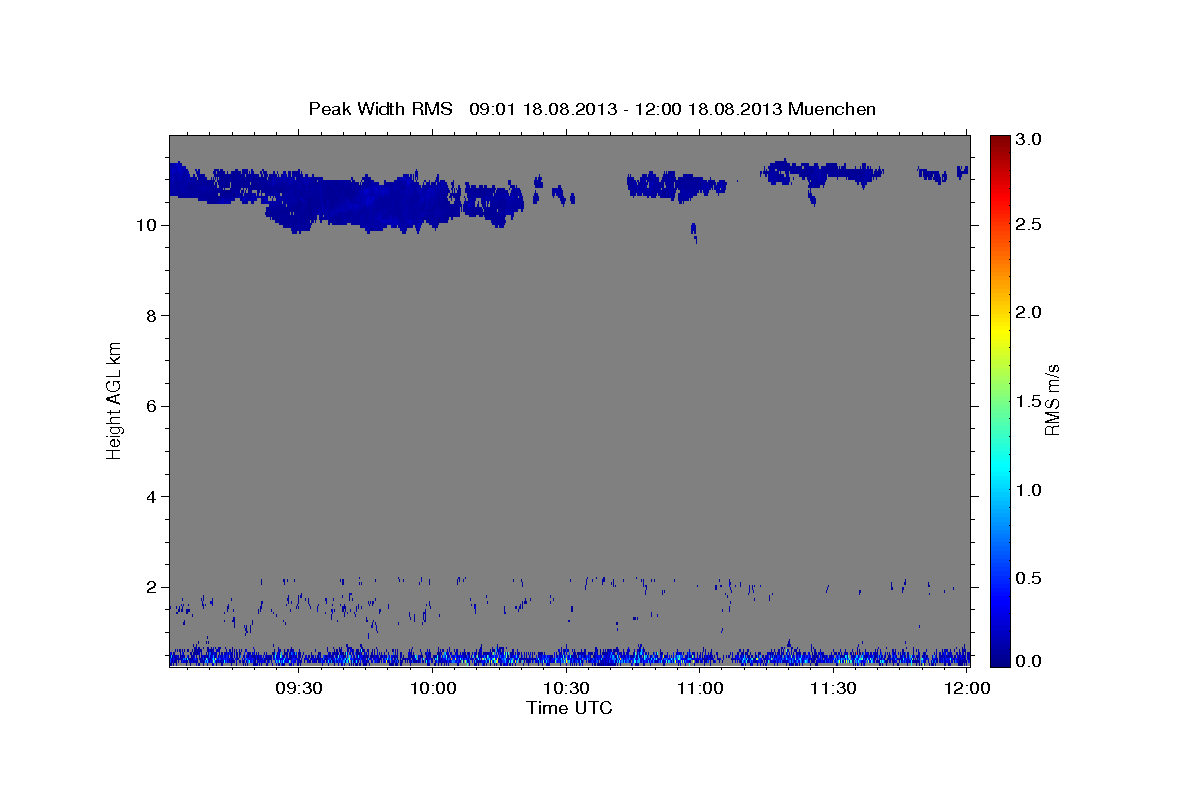Screen dimensions: 1200x800
Task: Click the colorbar label '0.0'
Action: 1029,661
